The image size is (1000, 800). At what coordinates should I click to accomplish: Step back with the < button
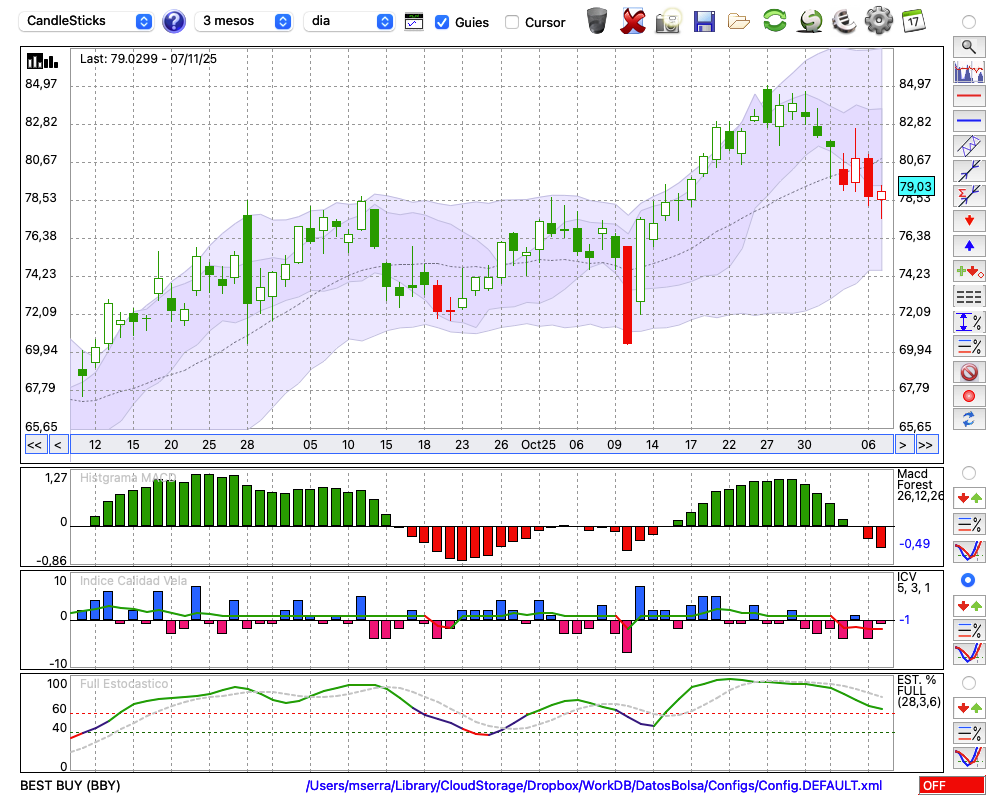pyautogui.click(x=58, y=445)
